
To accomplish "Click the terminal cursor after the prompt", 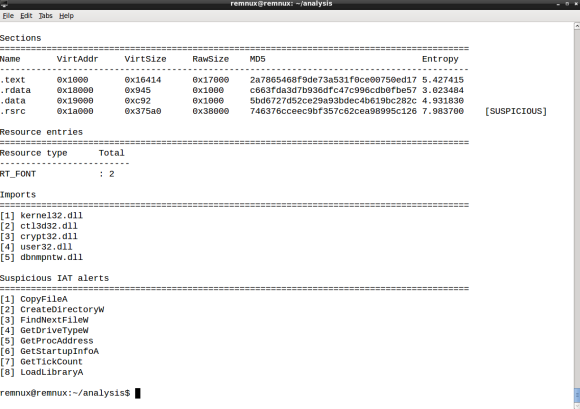I will (x=138, y=393).
